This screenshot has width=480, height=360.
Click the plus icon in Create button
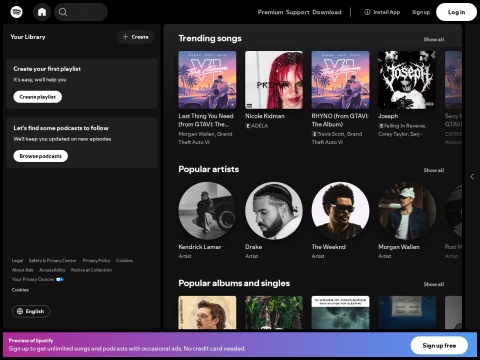[x=125, y=37]
